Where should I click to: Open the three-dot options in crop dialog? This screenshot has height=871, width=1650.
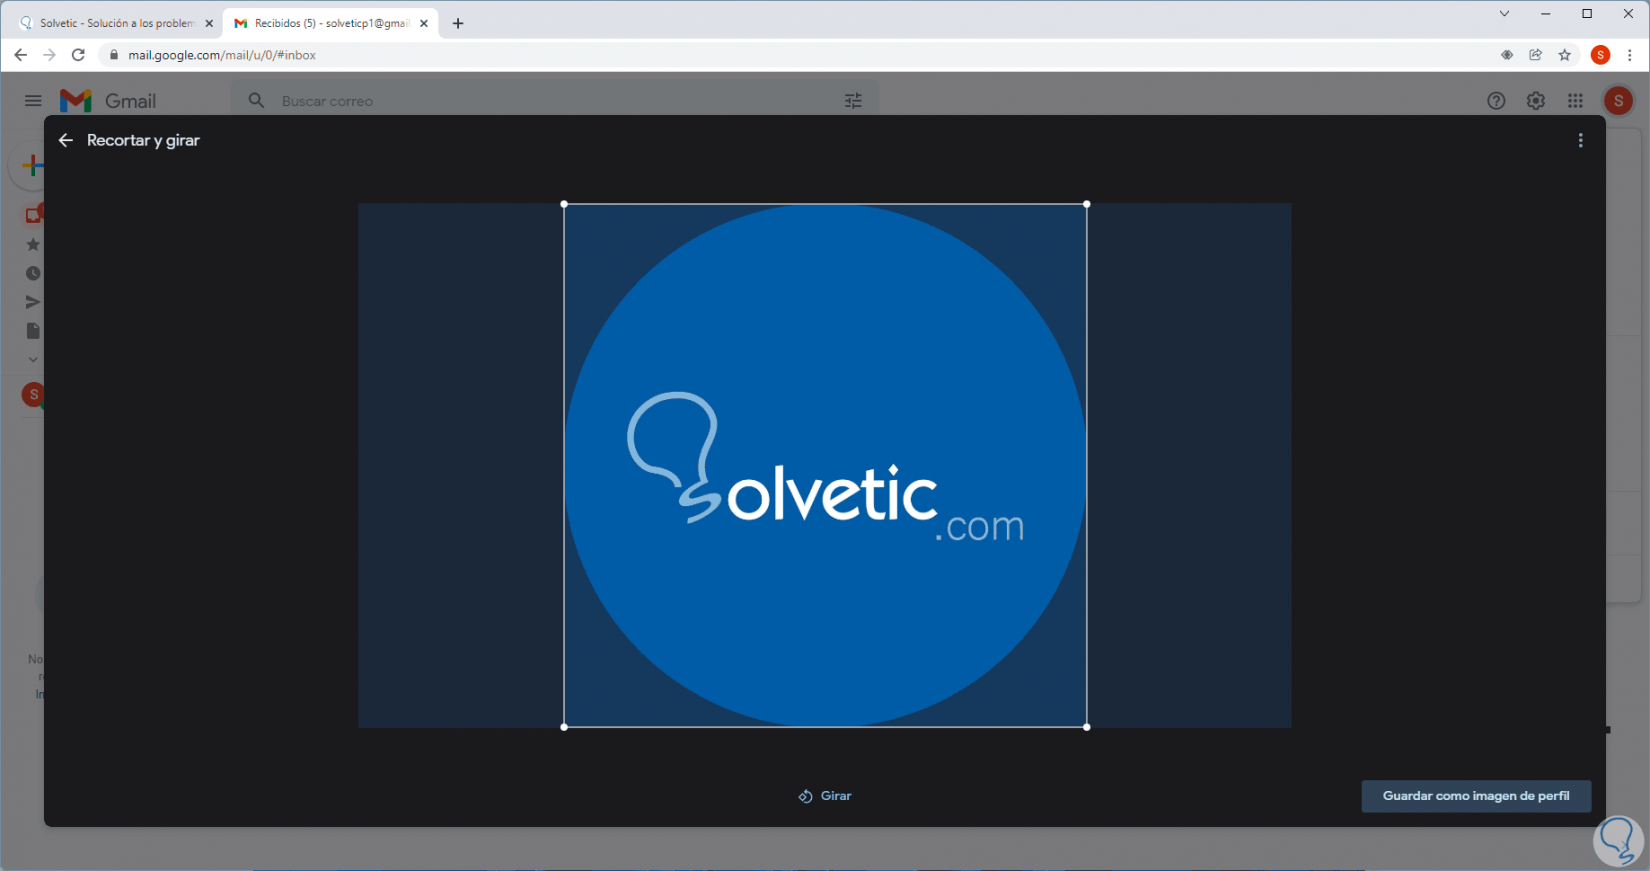tap(1580, 141)
